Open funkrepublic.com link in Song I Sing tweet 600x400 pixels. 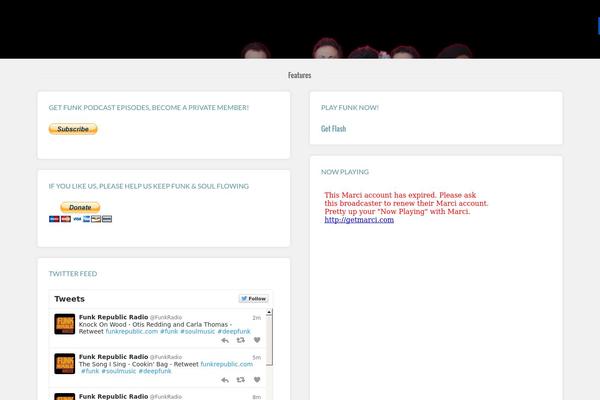pyautogui.click(x=227, y=364)
